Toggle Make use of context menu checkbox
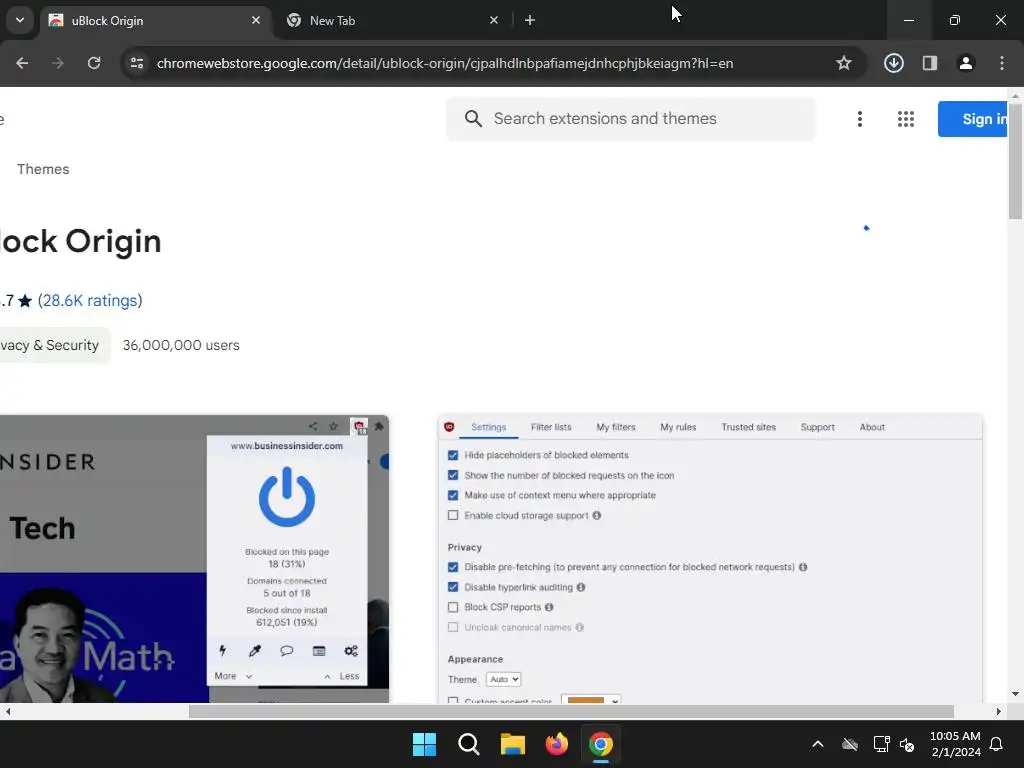This screenshot has width=1024, height=768. [x=453, y=495]
